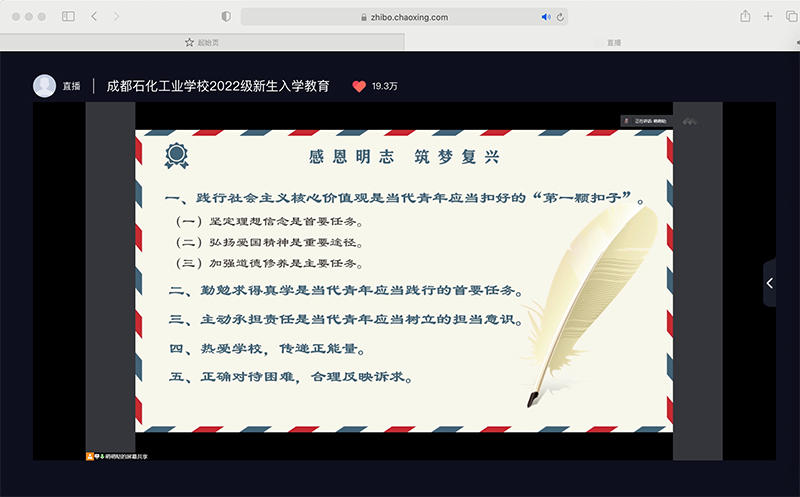Viewport: 800px width, 497px height.
Task: Click the red heart like icon
Action: [x=359, y=86]
